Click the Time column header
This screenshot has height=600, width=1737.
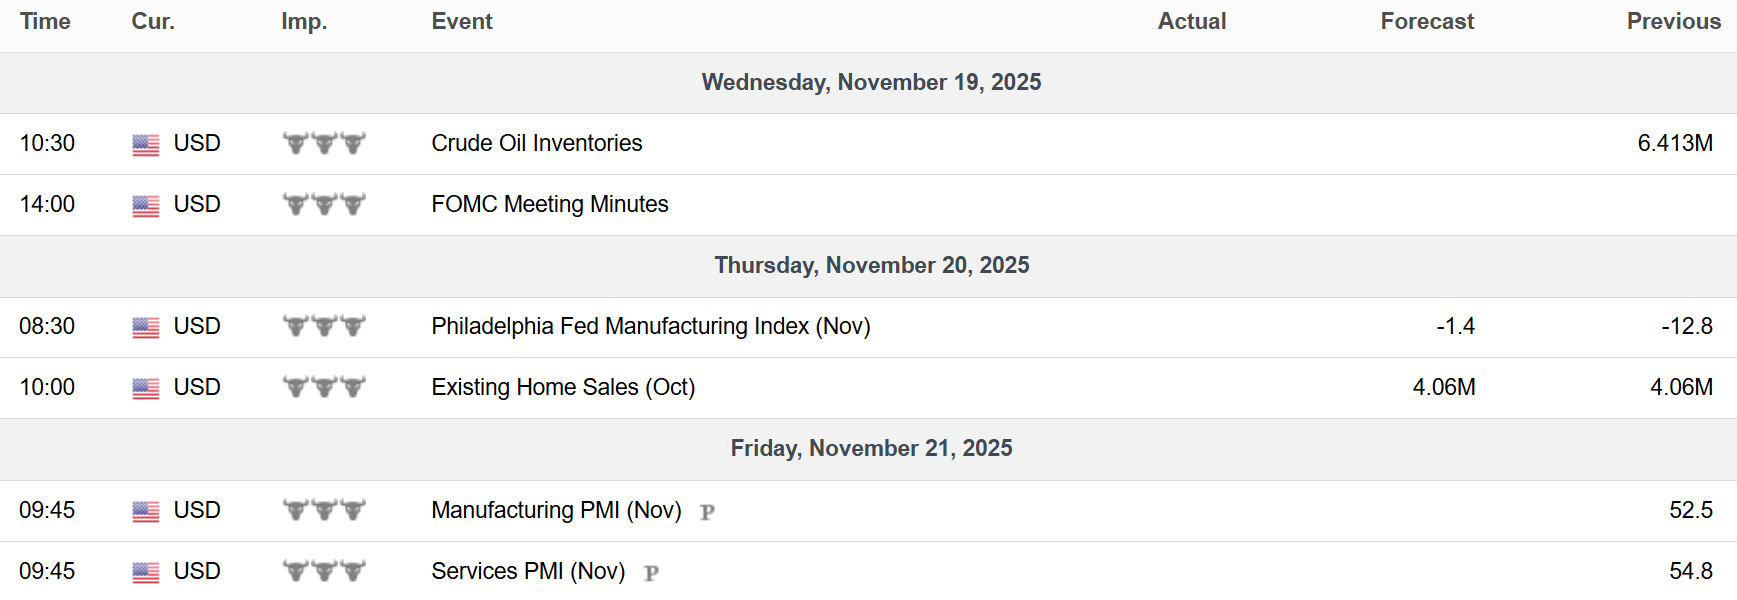point(45,21)
